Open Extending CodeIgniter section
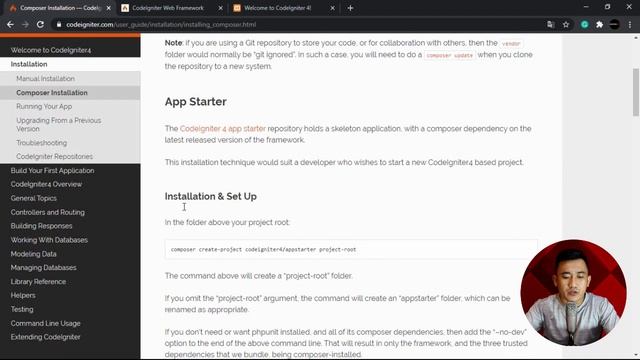This screenshot has height=360, width=640. [45, 337]
